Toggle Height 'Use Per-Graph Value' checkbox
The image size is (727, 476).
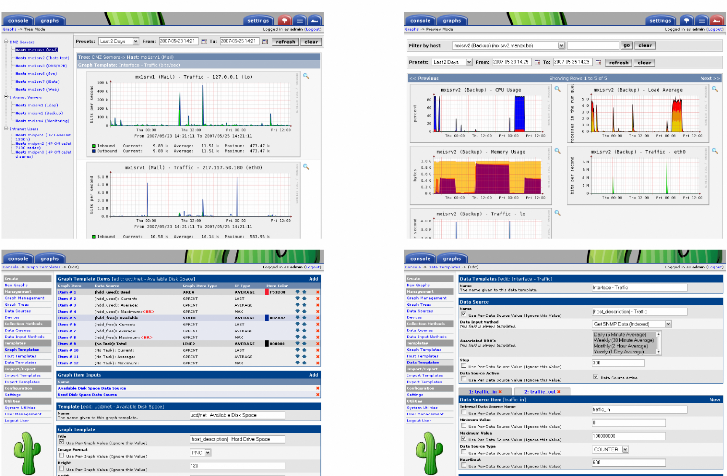click(x=61, y=468)
